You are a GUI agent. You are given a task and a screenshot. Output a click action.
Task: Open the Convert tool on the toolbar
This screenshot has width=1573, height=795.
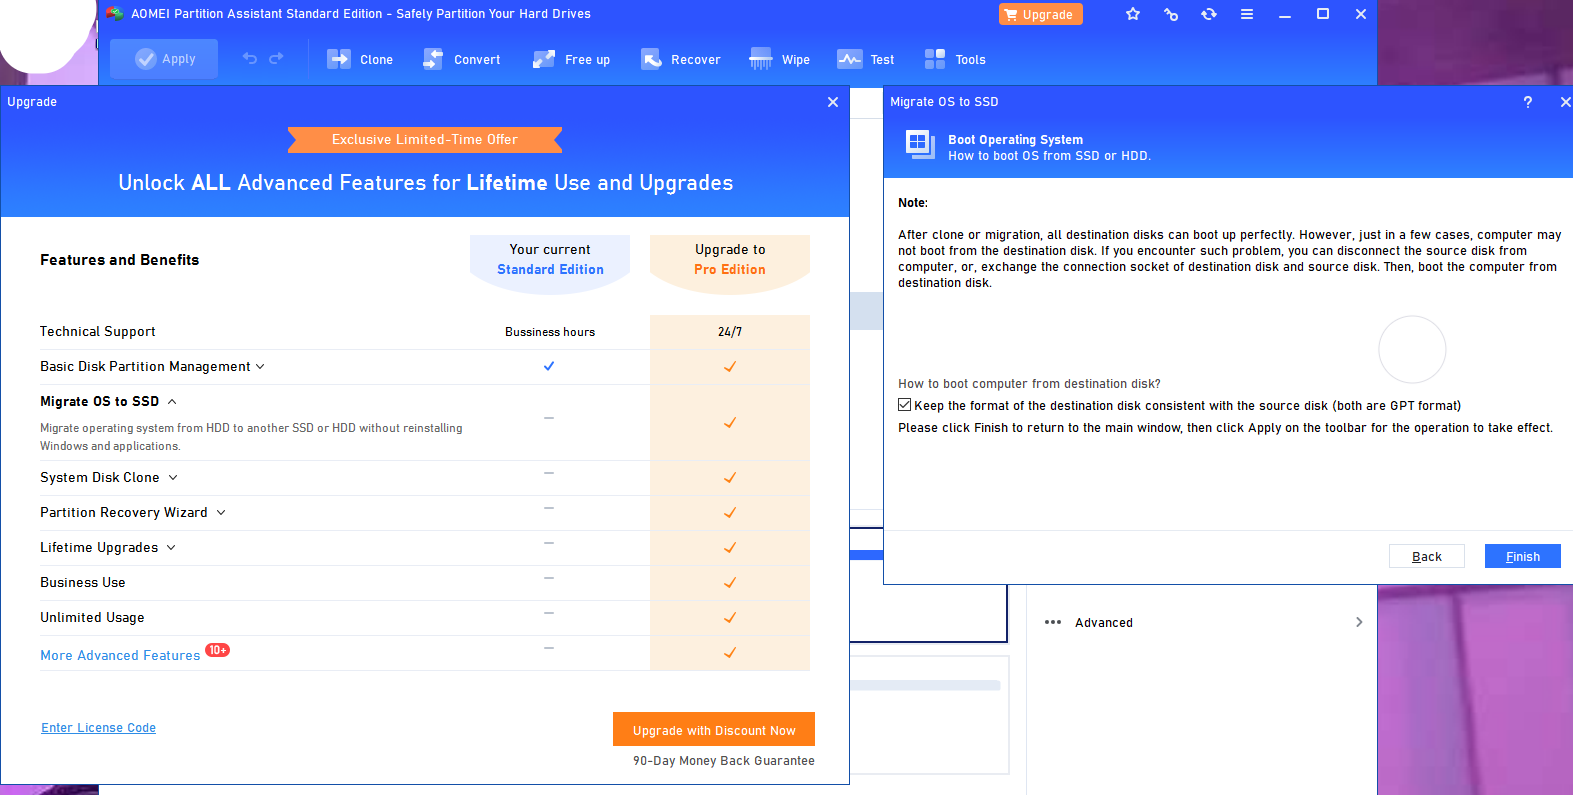[461, 60]
